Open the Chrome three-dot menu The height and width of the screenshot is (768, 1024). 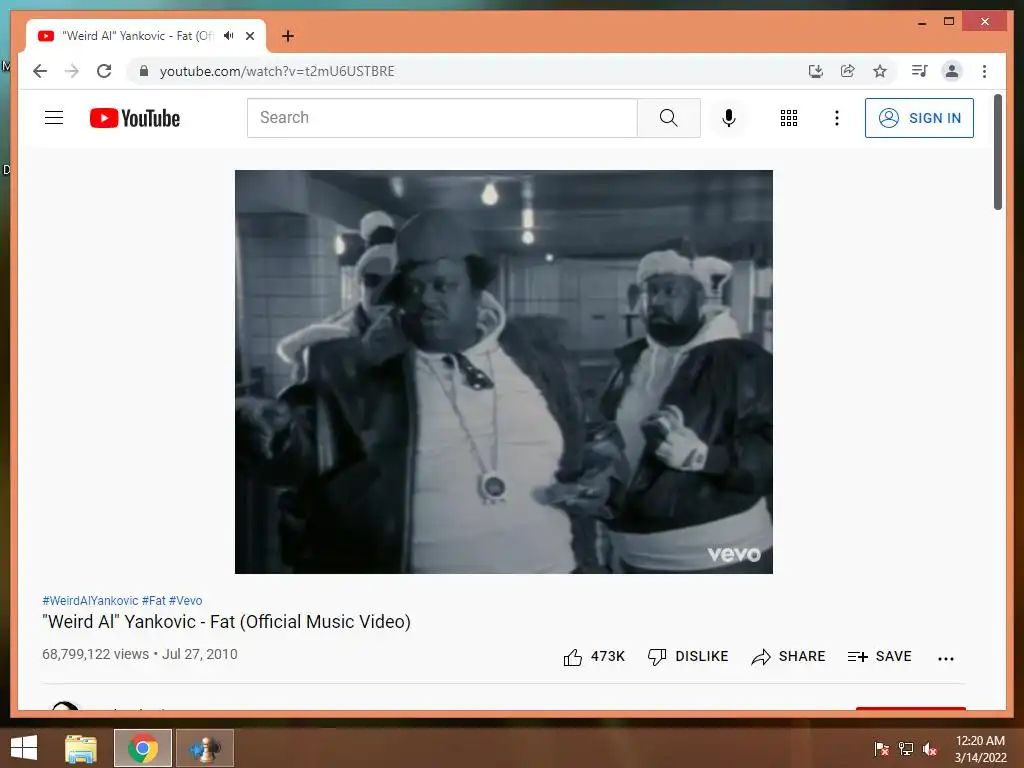tap(984, 71)
